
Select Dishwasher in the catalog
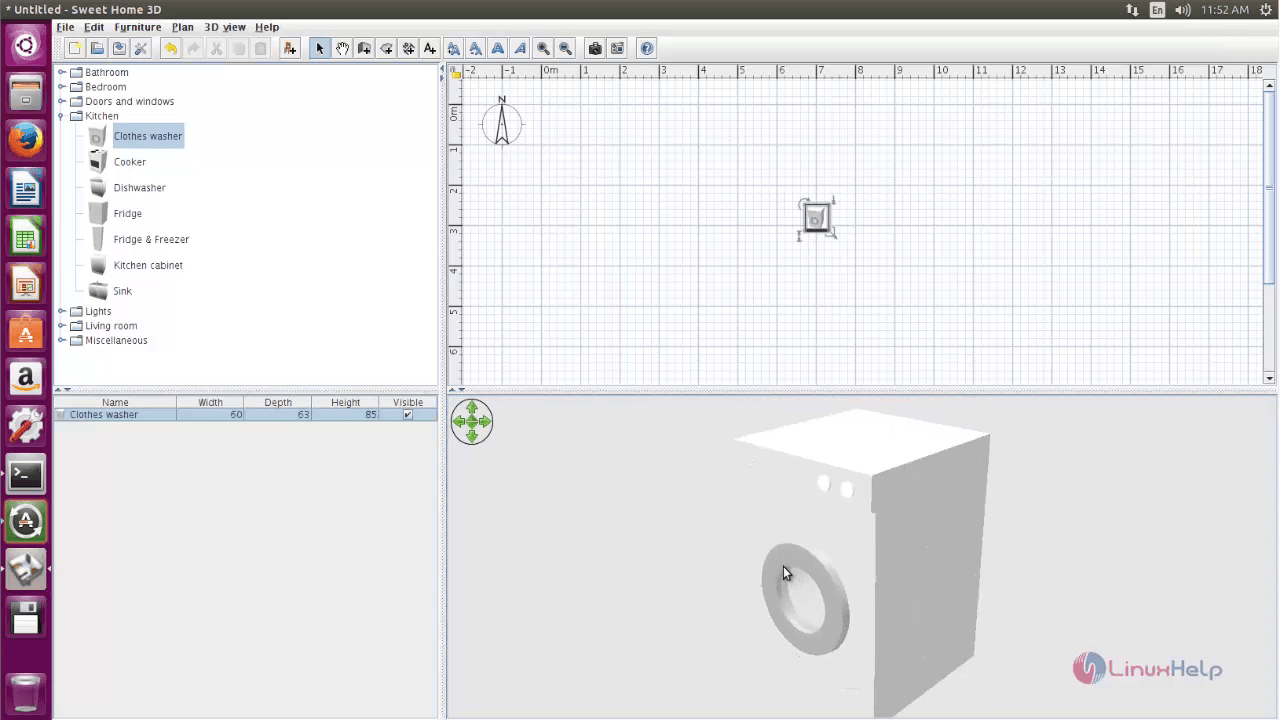(x=140, y=188)
